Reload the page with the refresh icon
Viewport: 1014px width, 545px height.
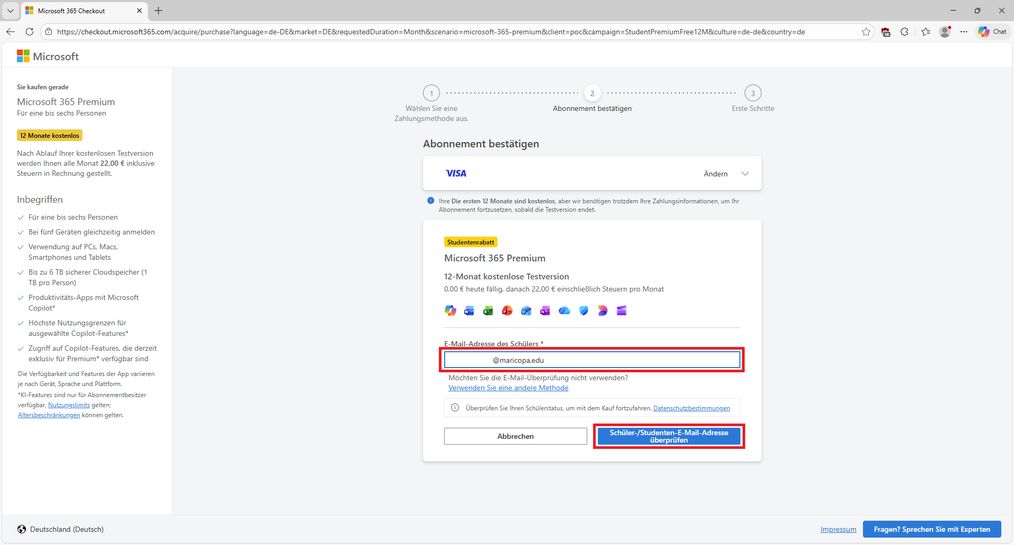pos(29,32)
